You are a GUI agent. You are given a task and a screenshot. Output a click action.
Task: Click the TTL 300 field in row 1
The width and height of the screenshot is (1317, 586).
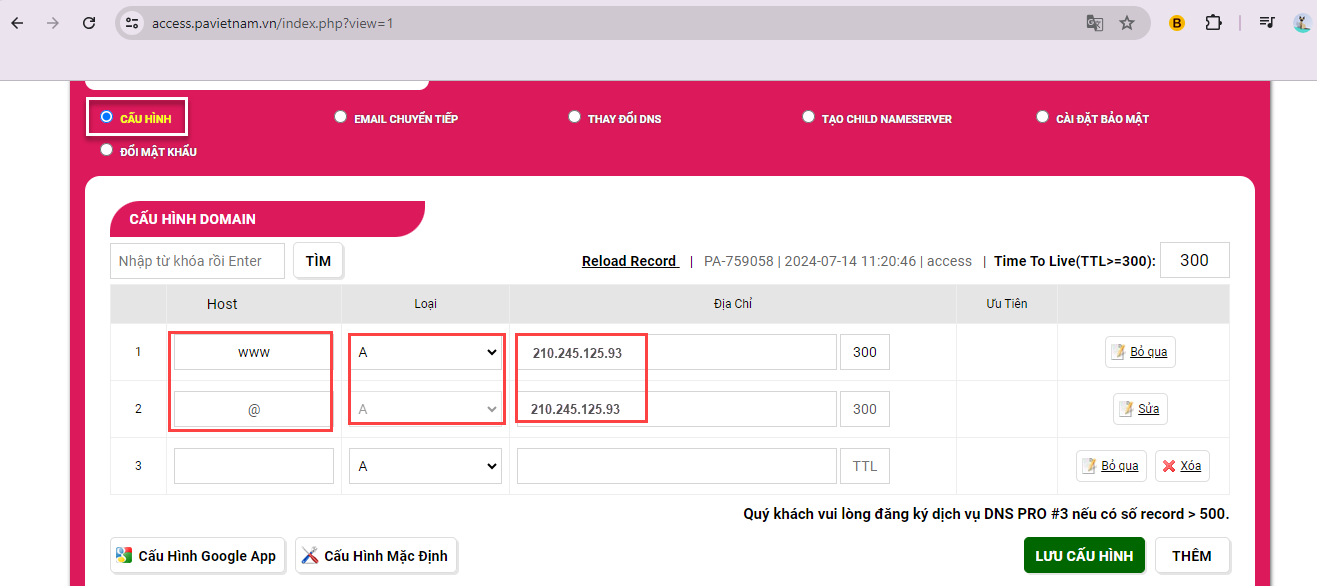click(865, 352)
